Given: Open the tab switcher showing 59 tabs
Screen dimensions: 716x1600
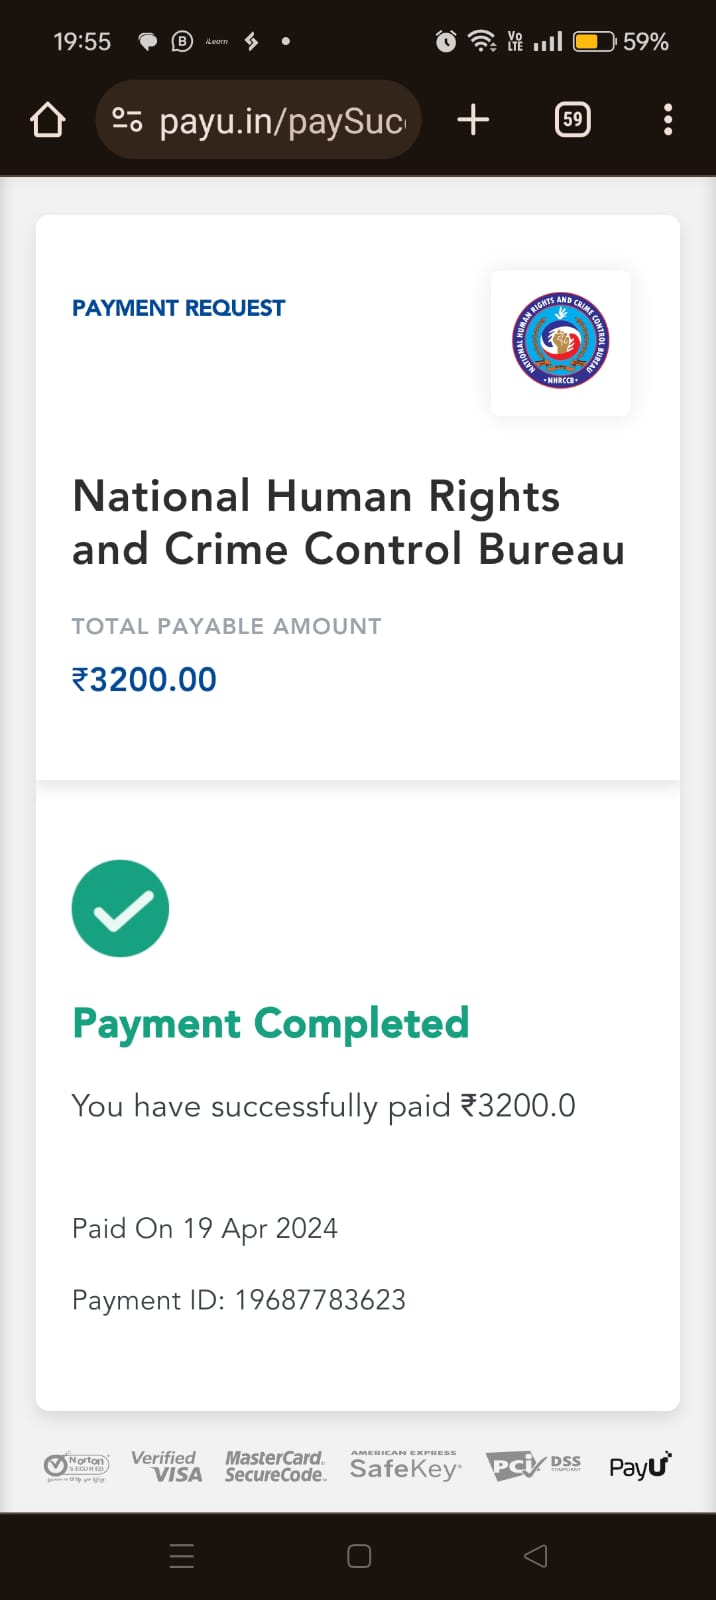Looking at the screenshot, I should tap(572, 121).
